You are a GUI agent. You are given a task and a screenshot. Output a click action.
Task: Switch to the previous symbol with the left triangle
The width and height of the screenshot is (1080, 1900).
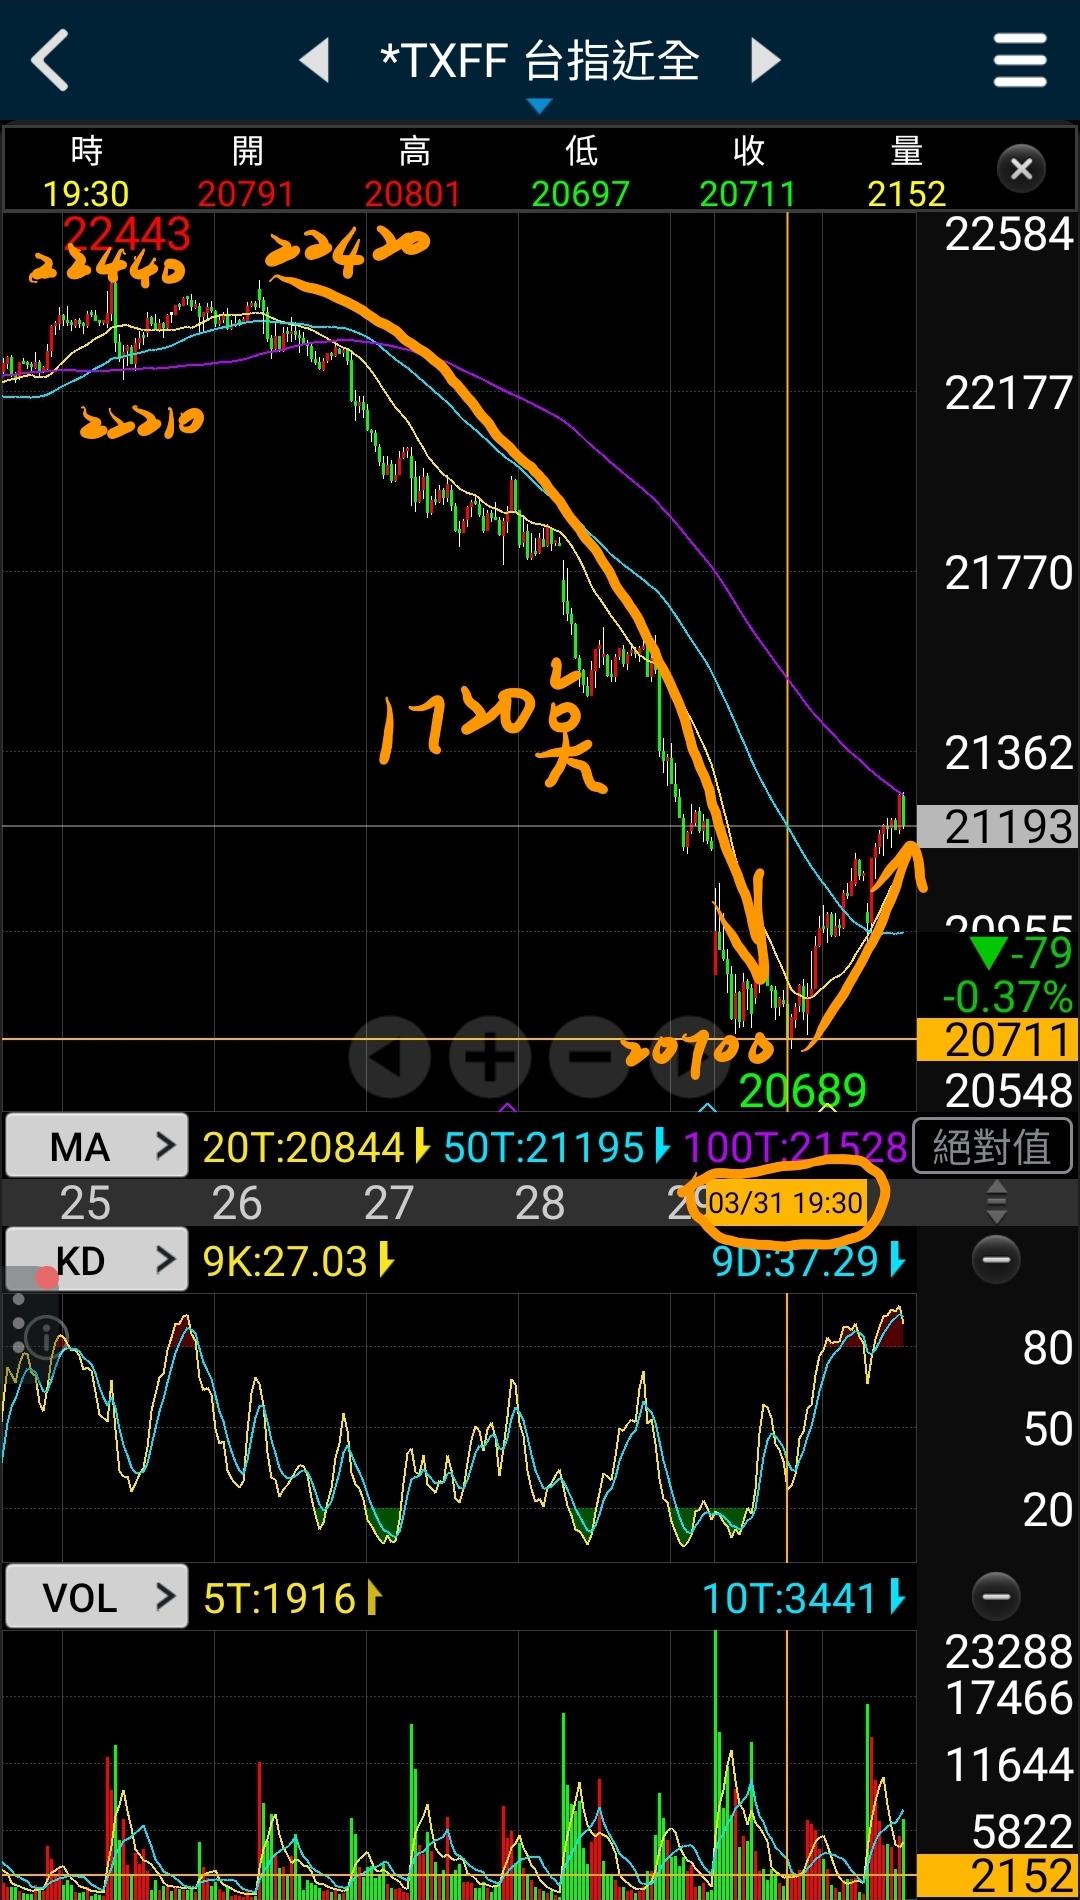(x=315, y=60)
